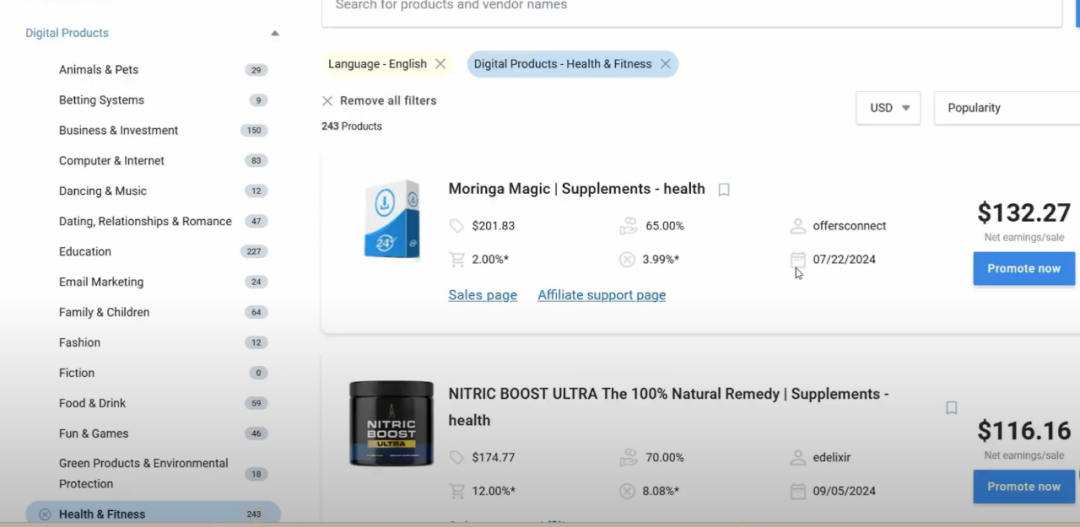This screenshot has width=1080, height=527.
Task: Click the X icon beside Remove all filters
Action: tap(327, 101)
